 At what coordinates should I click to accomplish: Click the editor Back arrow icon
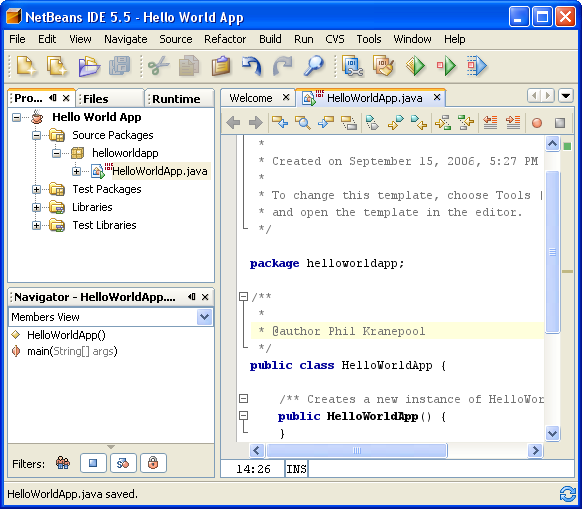[233, 122]
